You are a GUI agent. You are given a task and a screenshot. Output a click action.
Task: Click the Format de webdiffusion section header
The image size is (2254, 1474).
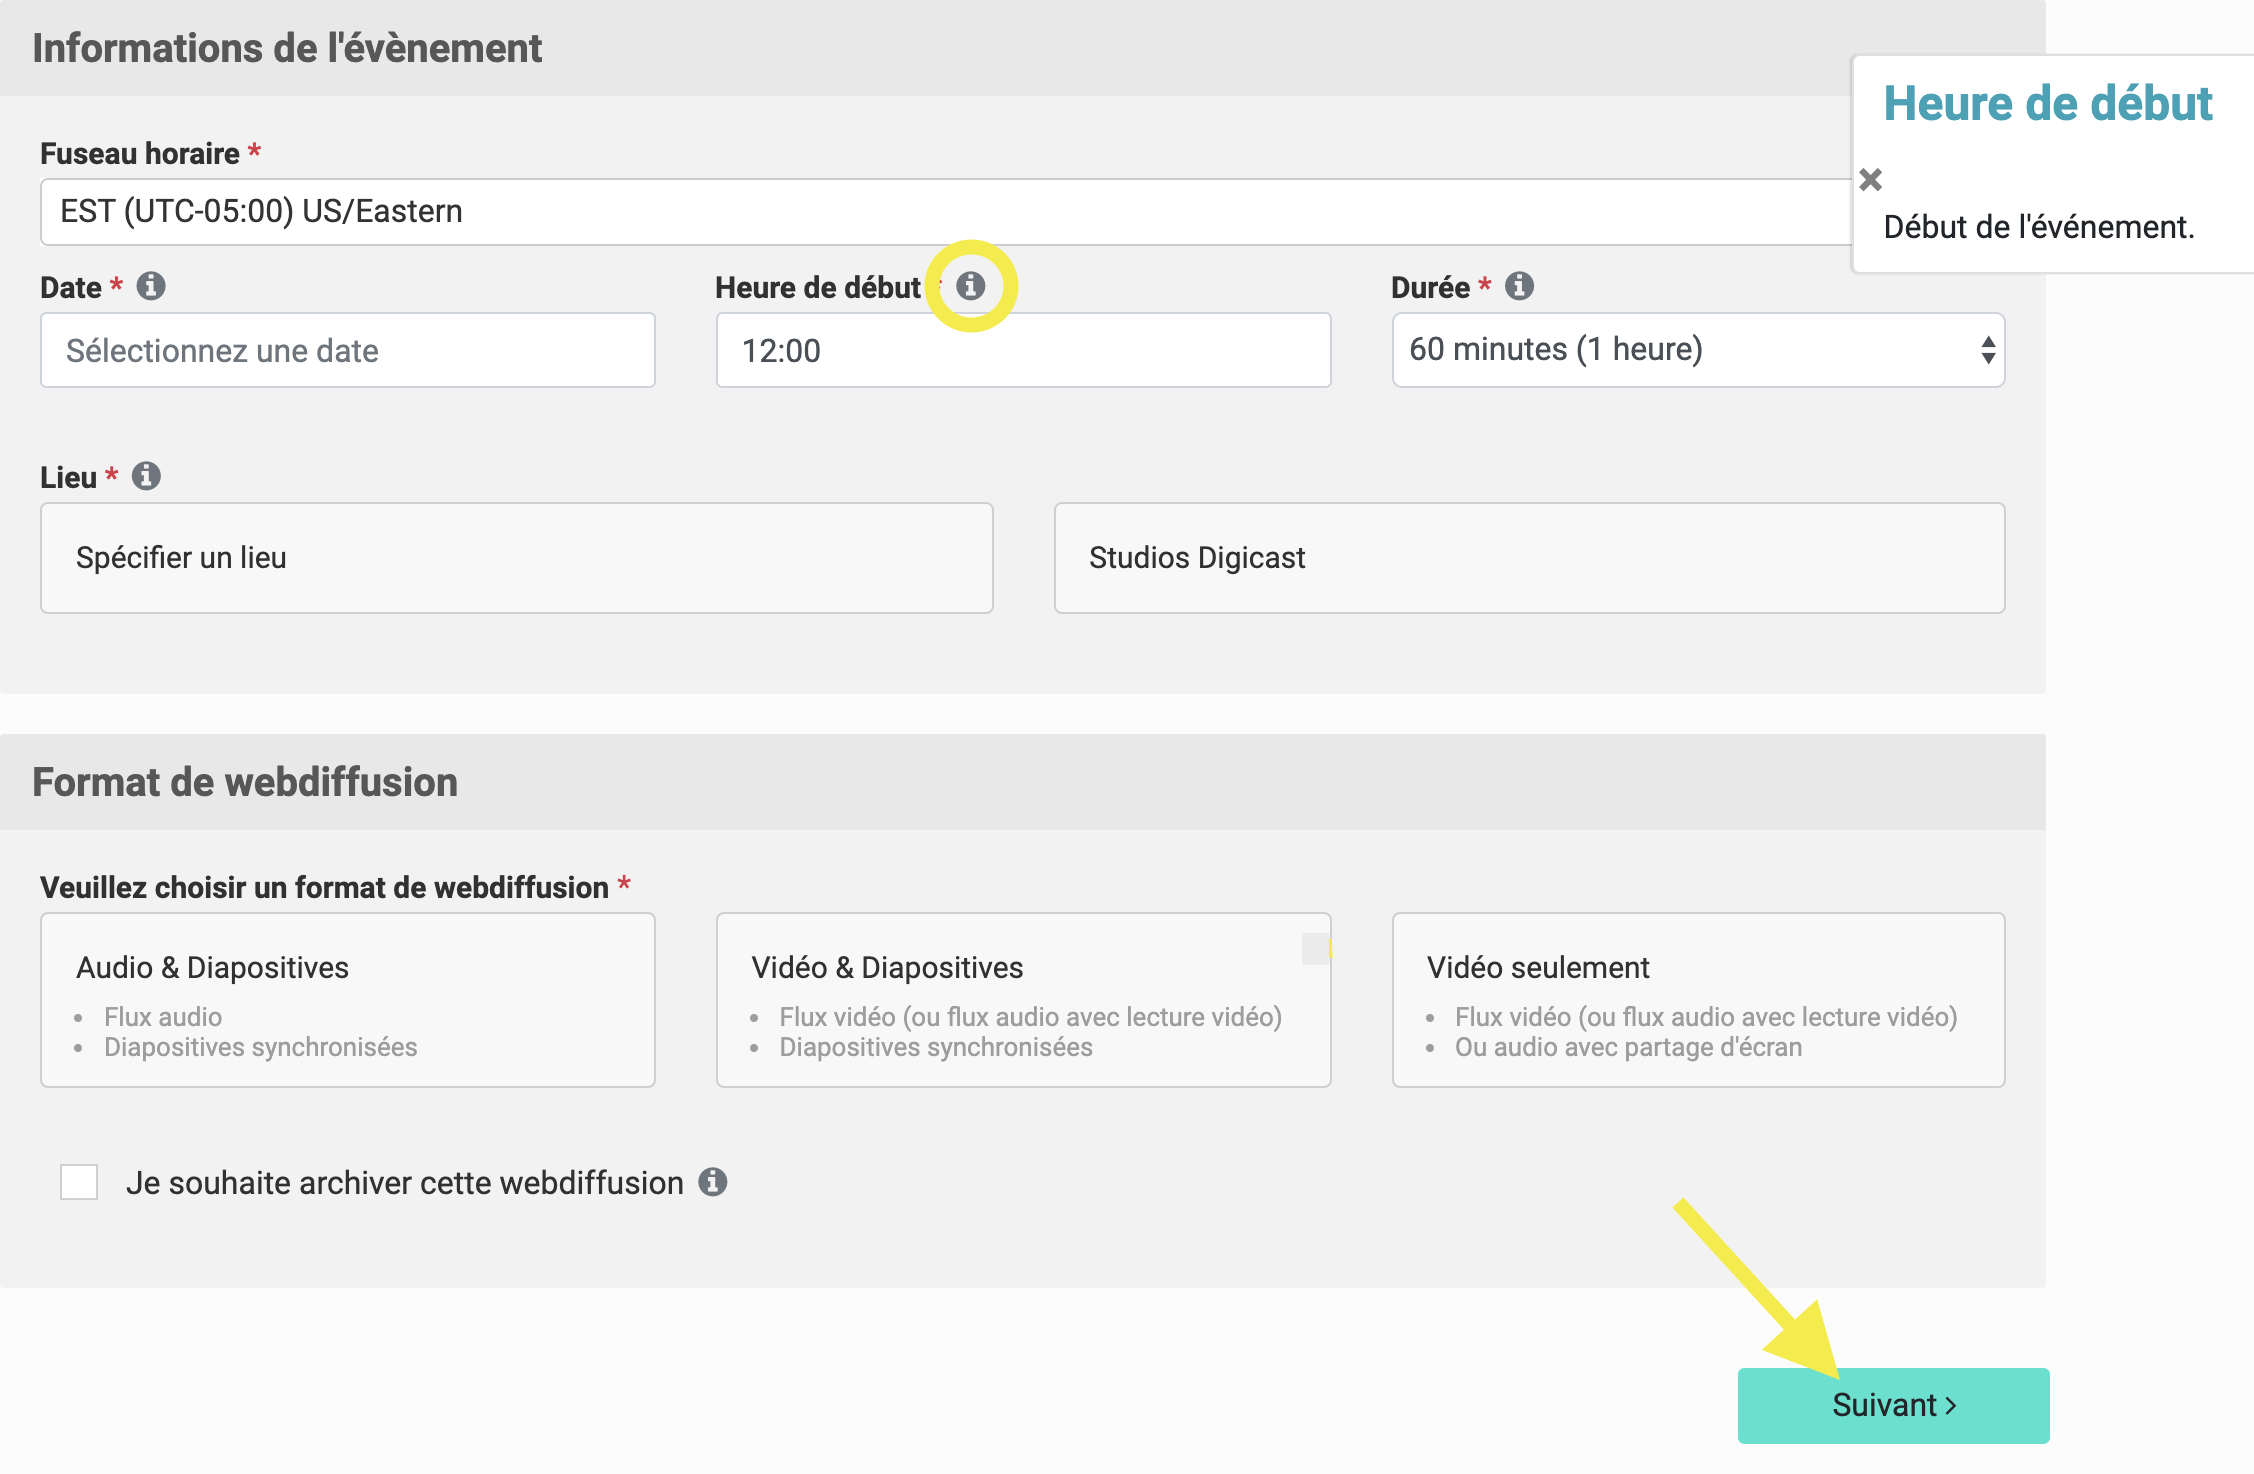pos(245,782)
